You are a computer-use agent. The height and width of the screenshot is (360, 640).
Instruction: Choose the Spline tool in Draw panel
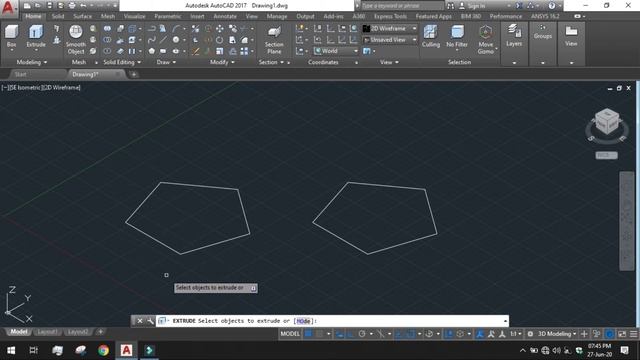151,40
